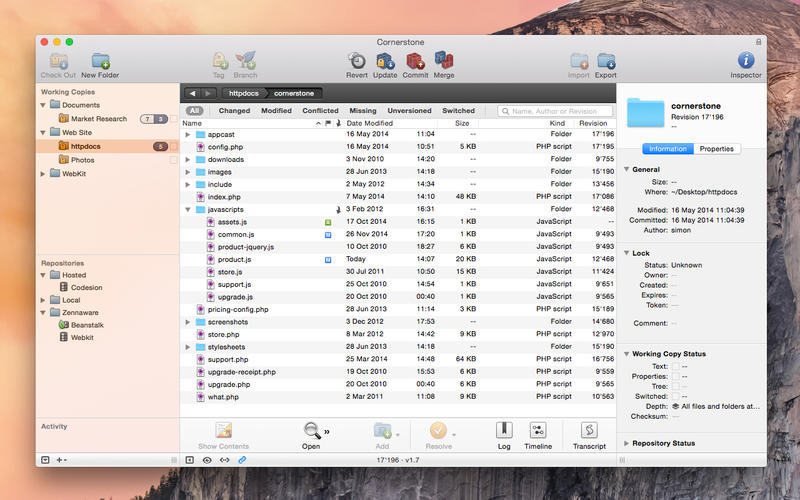Expand the WebKit working copy group
Screen dimensions: 800x500
[x=43, y=174]
